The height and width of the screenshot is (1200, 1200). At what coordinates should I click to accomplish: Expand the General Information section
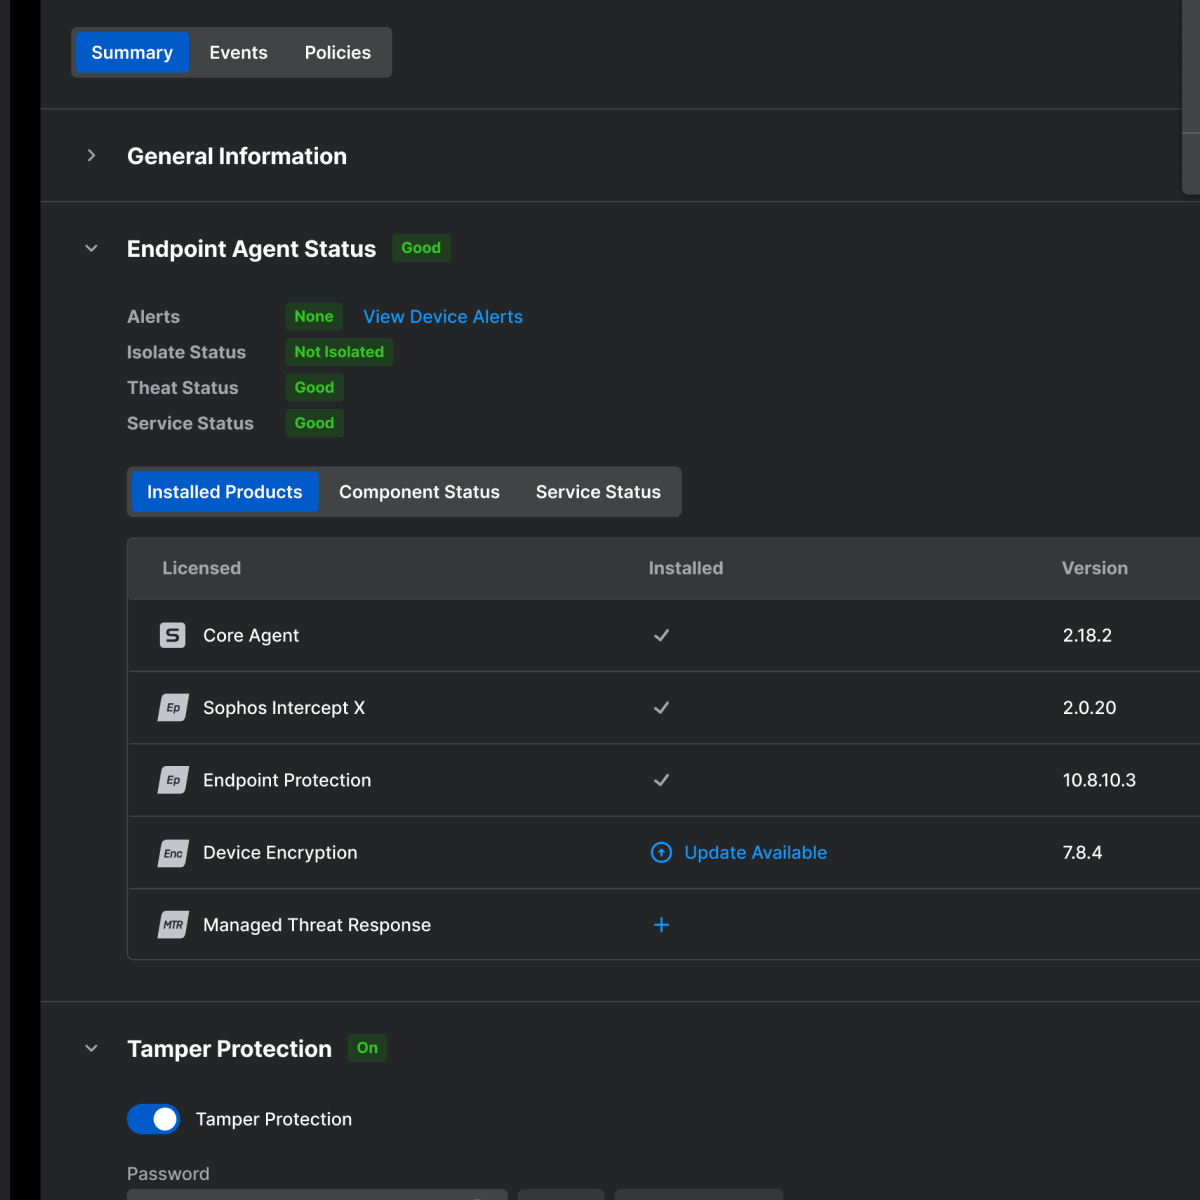(x=92, y=156)
